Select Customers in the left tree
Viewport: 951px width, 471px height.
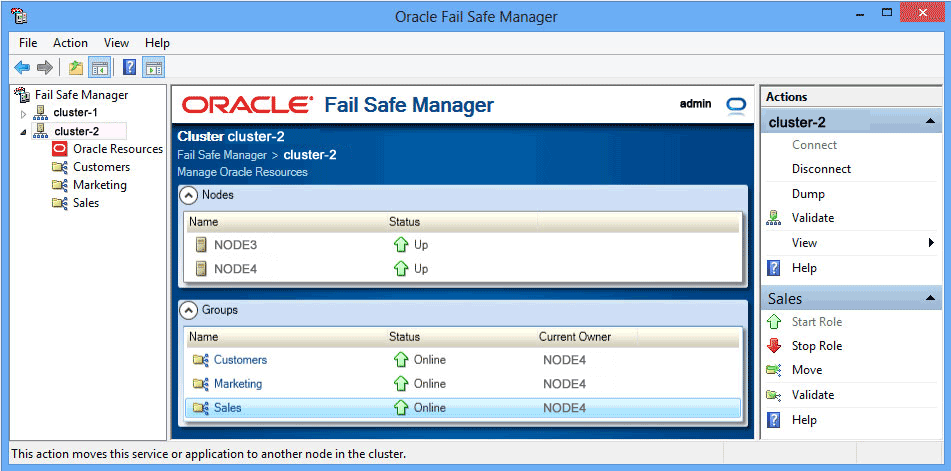tap(101, 167)
